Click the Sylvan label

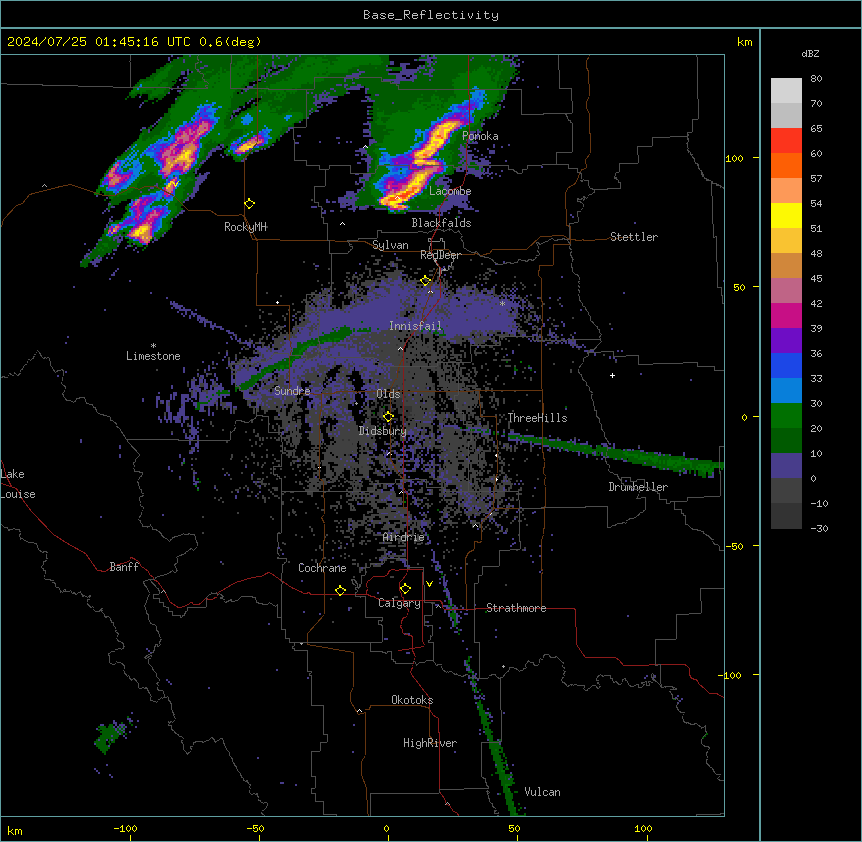(390, 245)
